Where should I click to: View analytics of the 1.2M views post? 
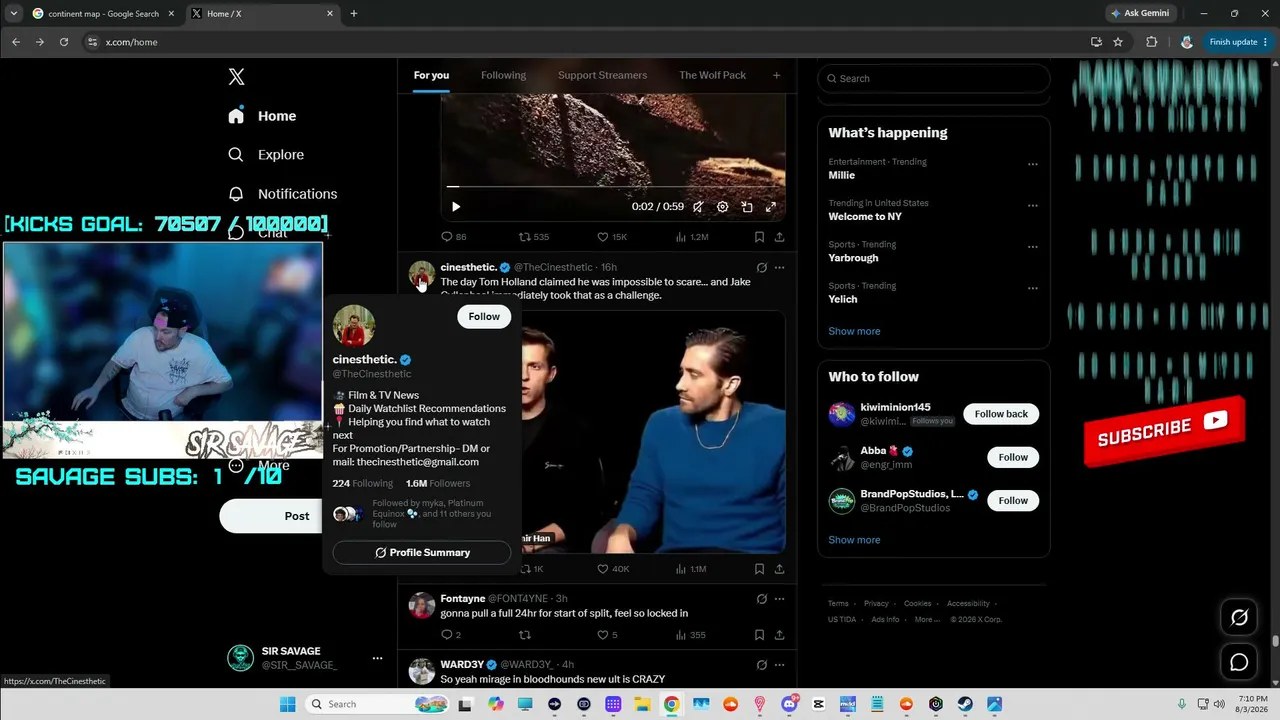tap(692, 237)
